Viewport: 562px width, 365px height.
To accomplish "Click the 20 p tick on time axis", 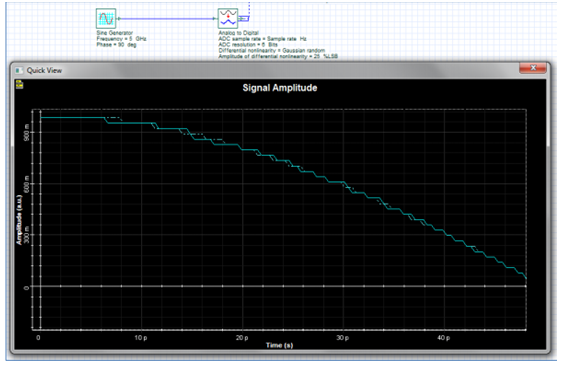I will [242, 338].
